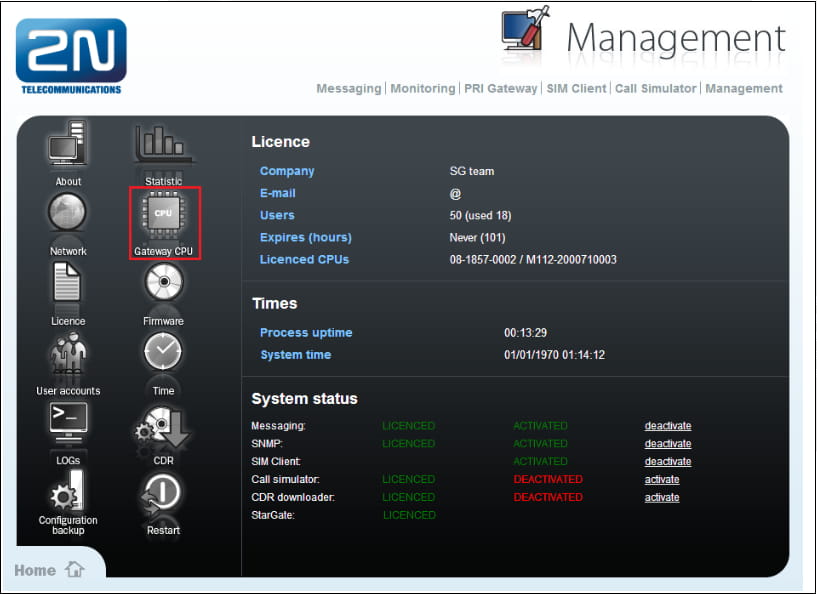Viewport: 817px width, 595px height.
Task: Click the Home house icon
Action: [75, 569]
